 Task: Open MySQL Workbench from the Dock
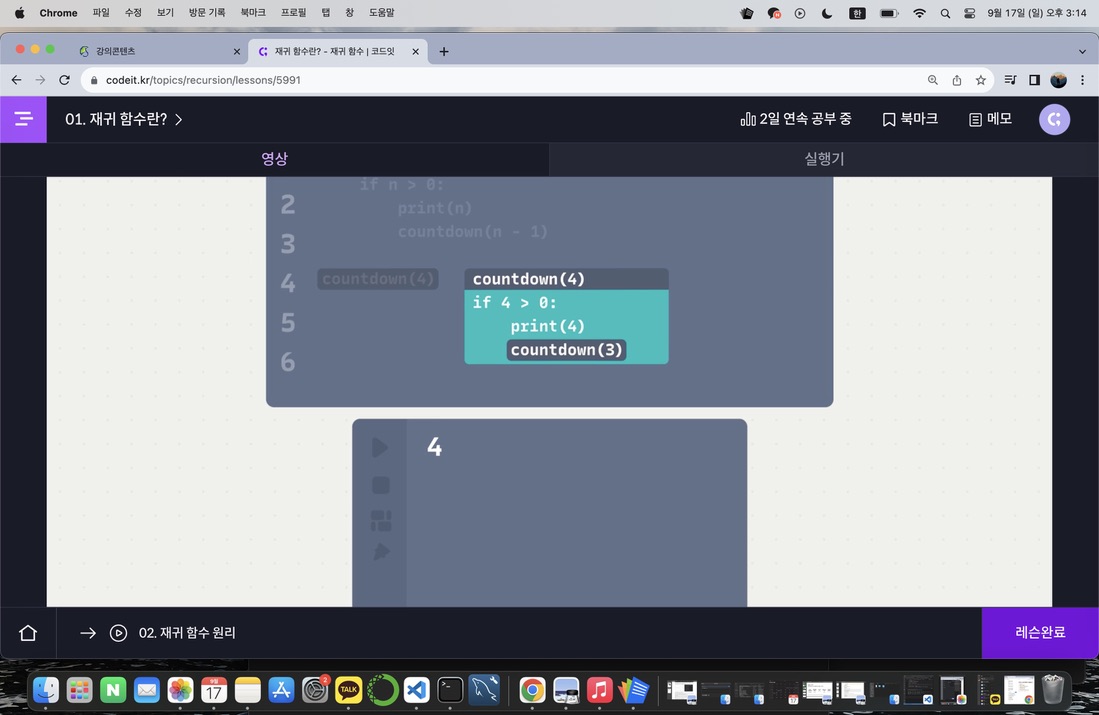(x=484, y=690)
